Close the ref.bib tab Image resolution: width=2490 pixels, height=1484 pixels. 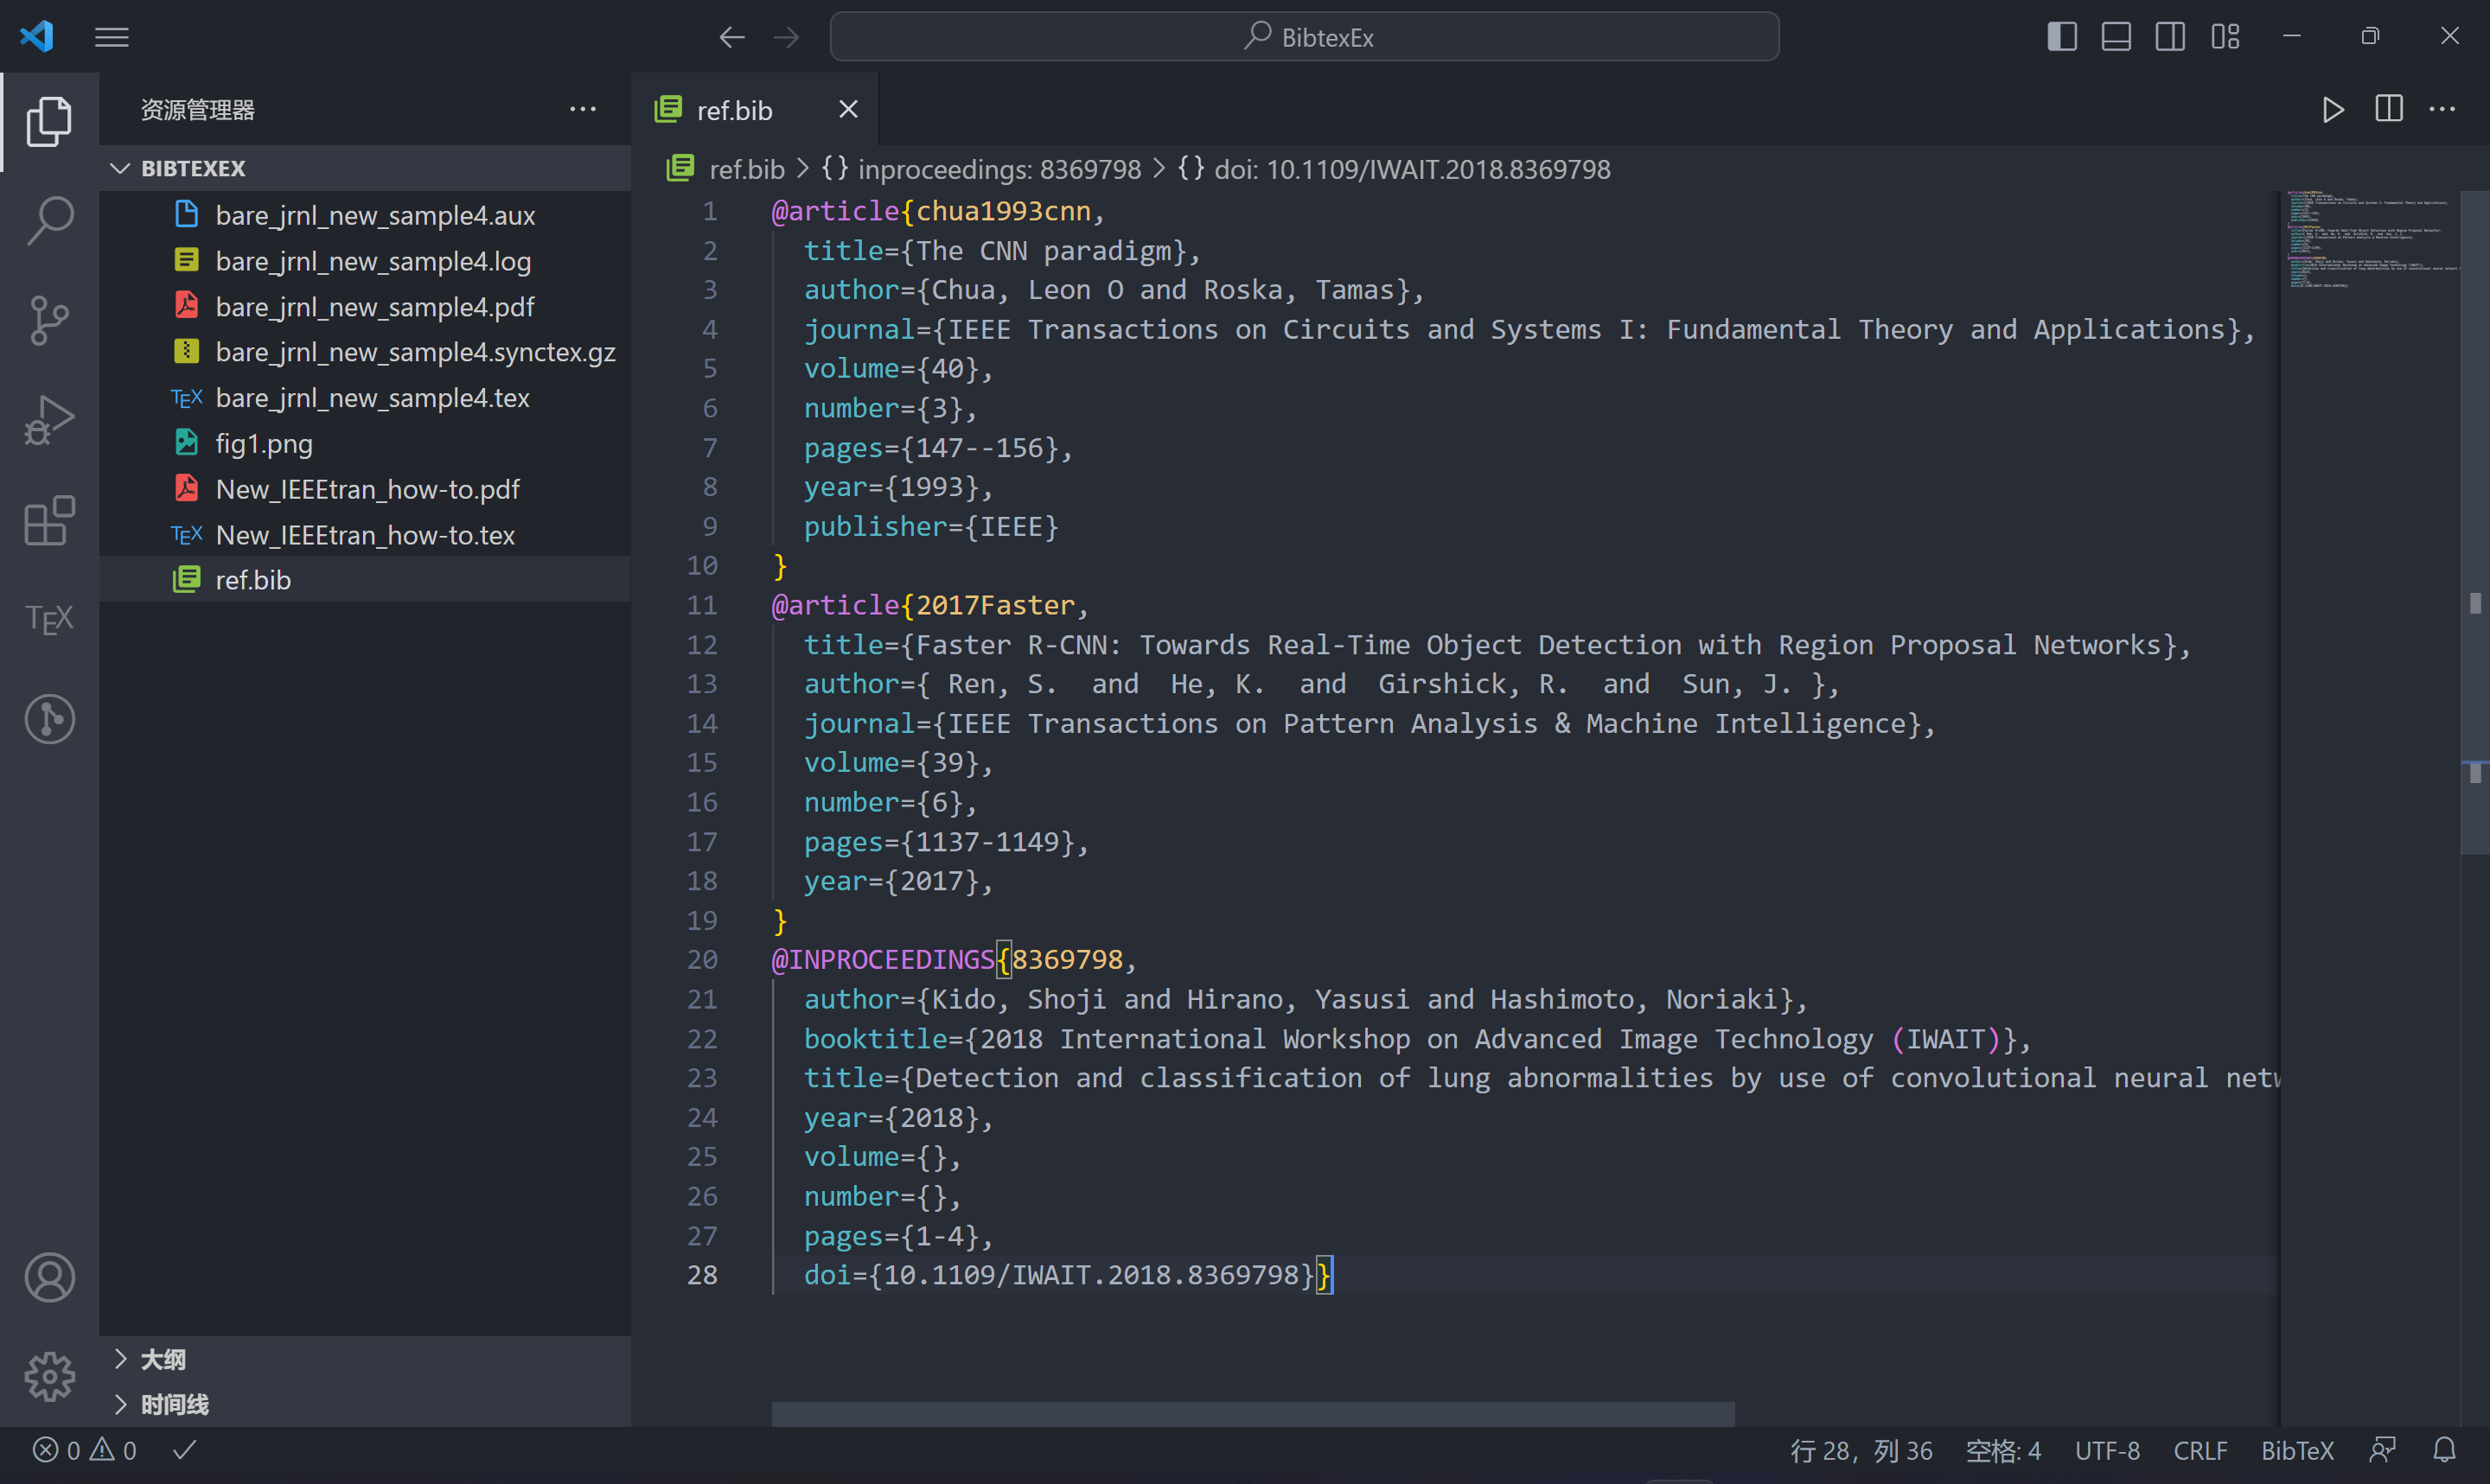point(848,109)
